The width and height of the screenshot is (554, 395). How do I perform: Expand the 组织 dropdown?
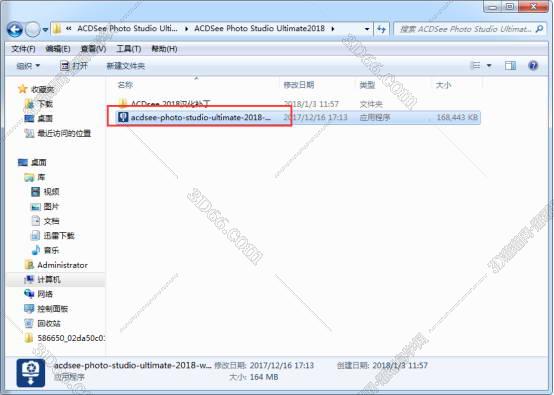tap(28, 66)
